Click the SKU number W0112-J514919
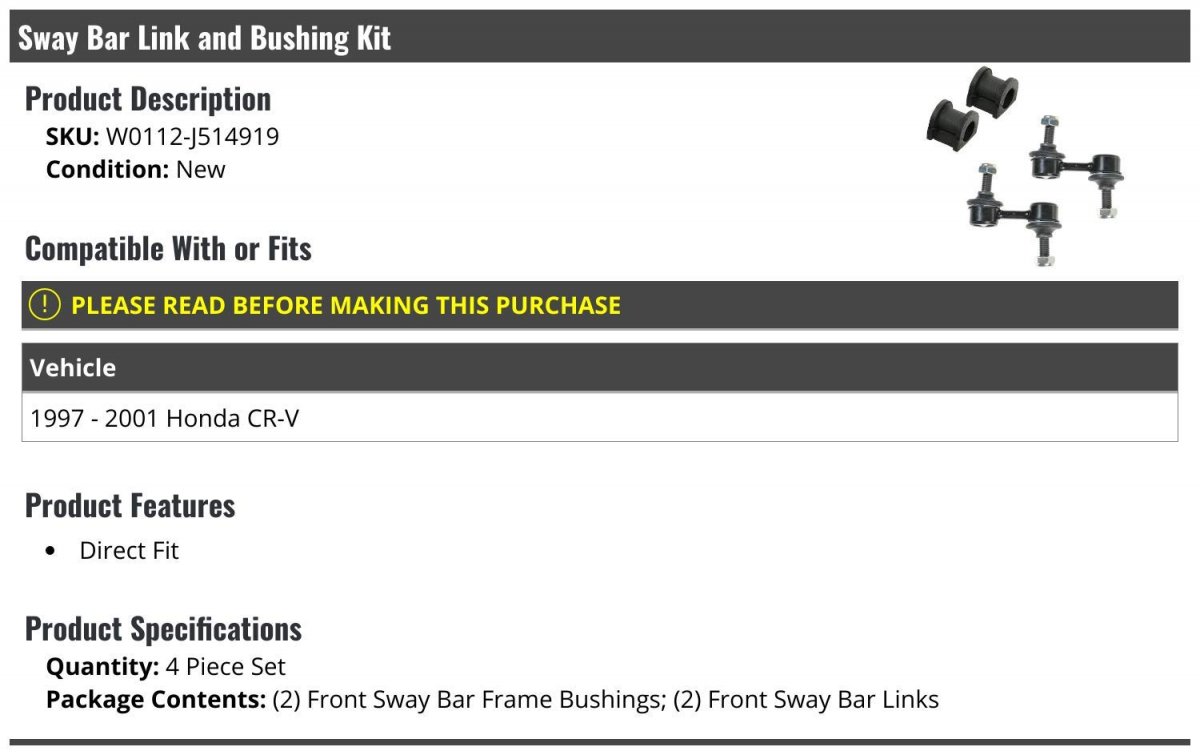Image resolution: width=1200 pixels, height=755 pixels. (x=192, y=136)
